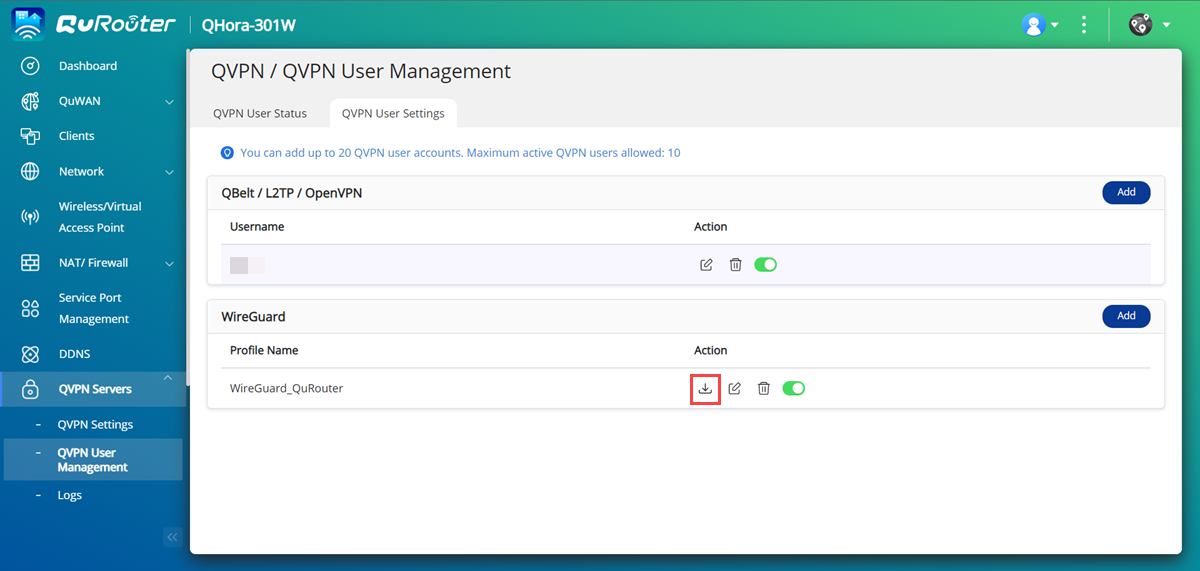The height and width of the screenshot is (571, 1200).
Task: Delete the QBelt/L2TP/OpenVPN user
Action: tap(735, 265)
